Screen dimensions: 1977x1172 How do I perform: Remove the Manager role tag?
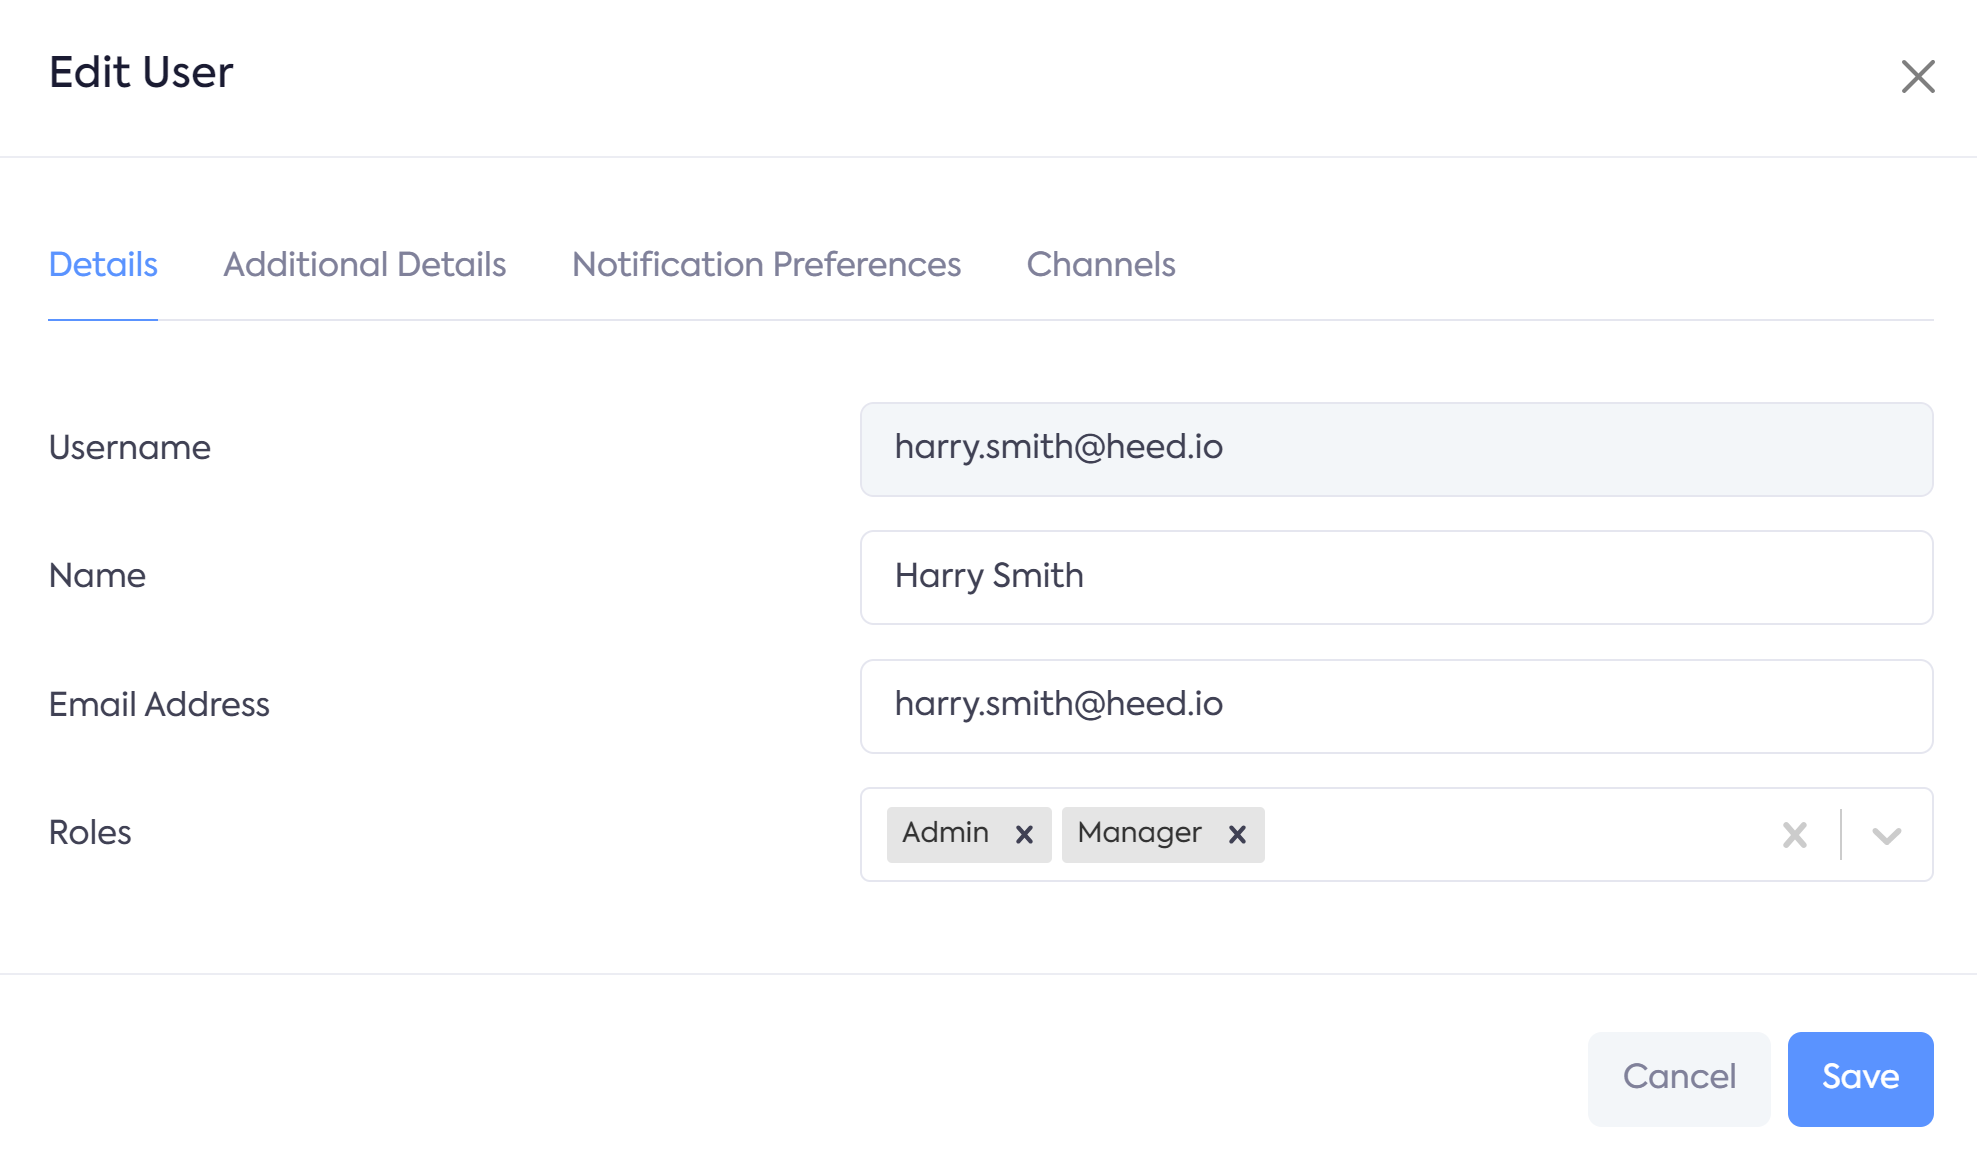click(1237, 834)
